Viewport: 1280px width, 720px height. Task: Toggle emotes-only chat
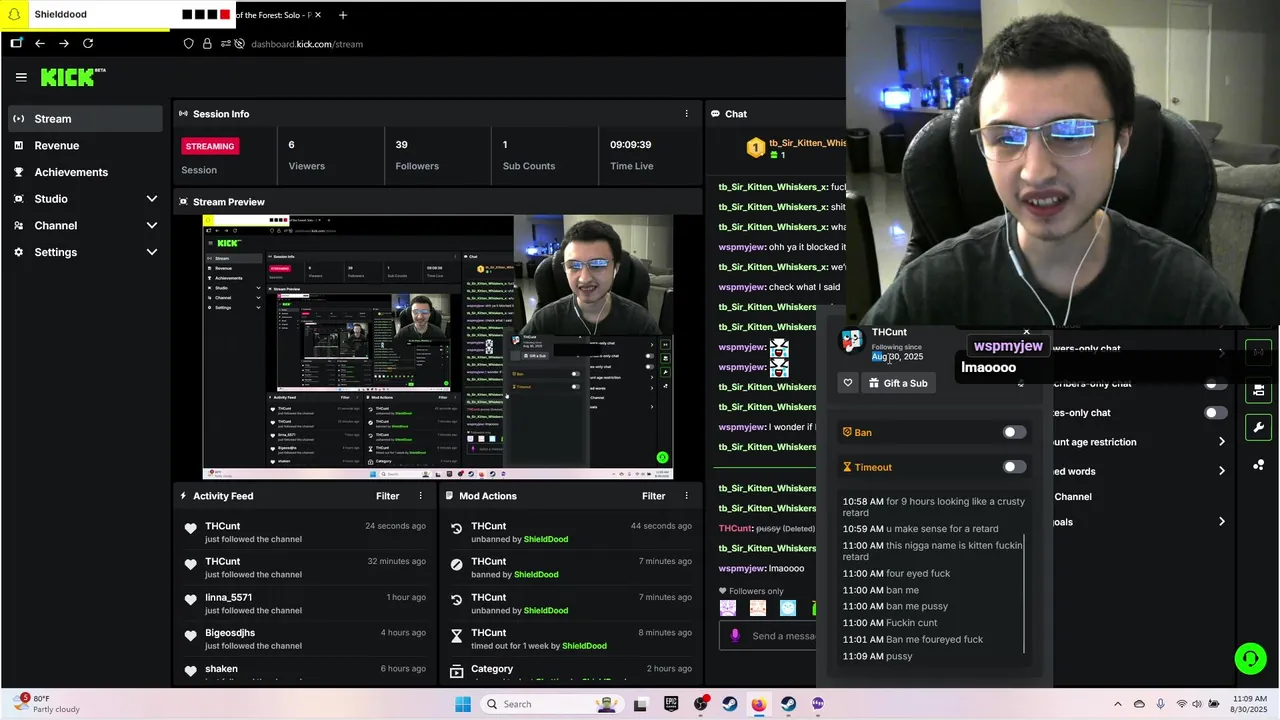(x=1215, y=413)
